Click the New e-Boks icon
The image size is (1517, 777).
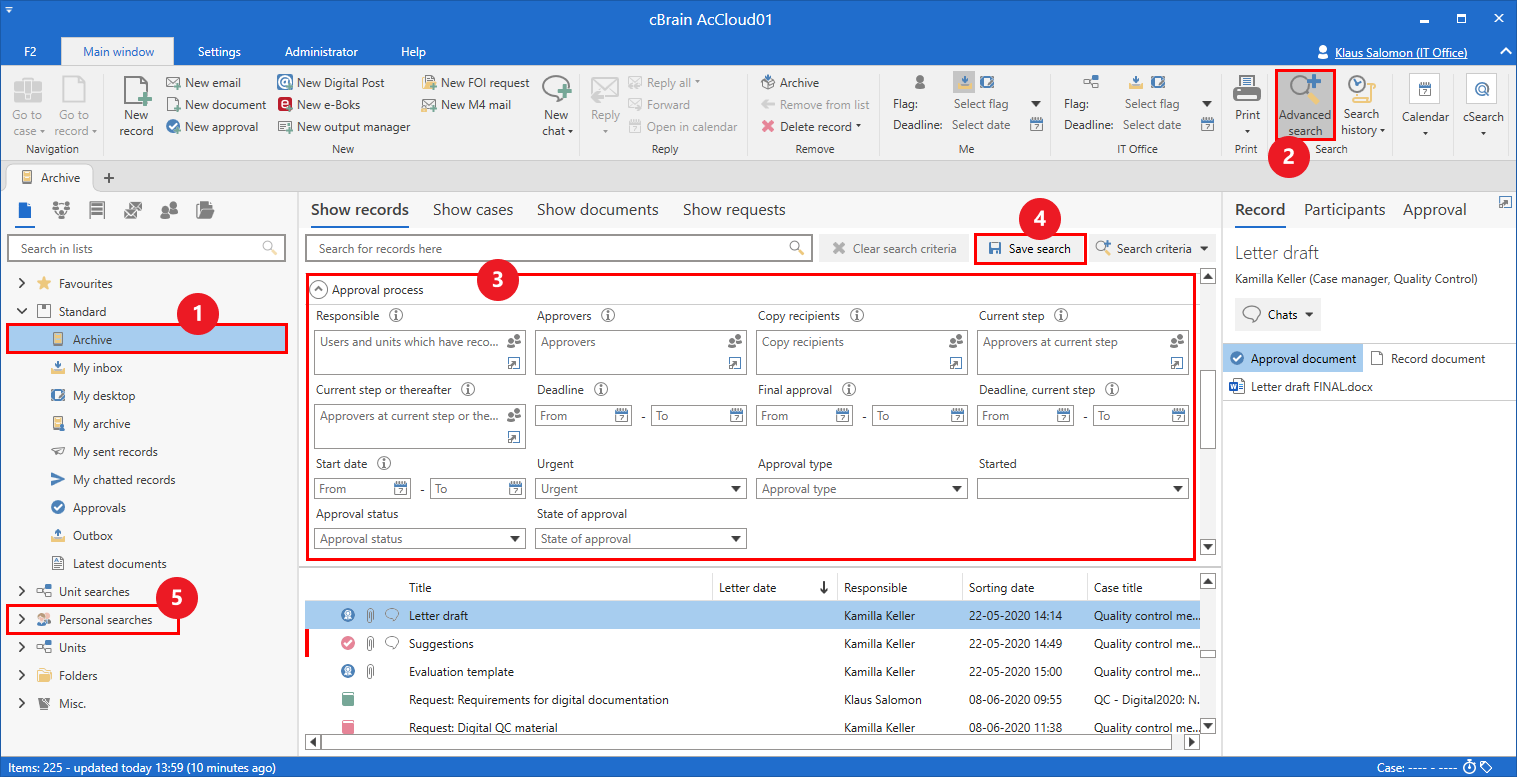(x=286, y=105)
